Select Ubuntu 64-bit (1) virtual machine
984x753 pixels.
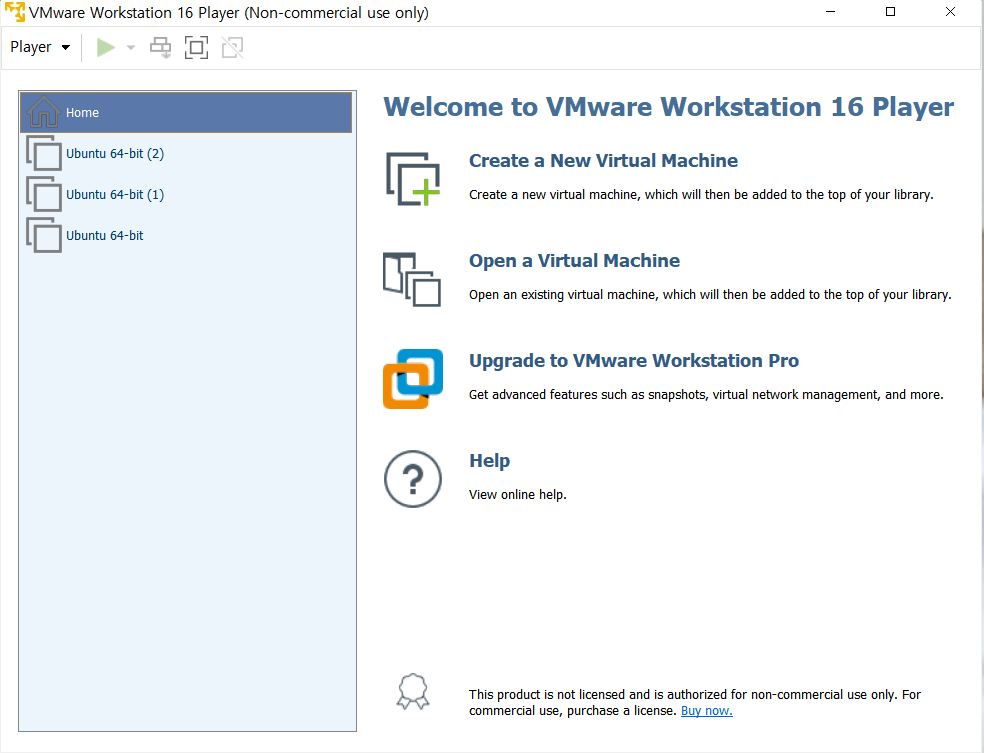(x=186, y=195)
